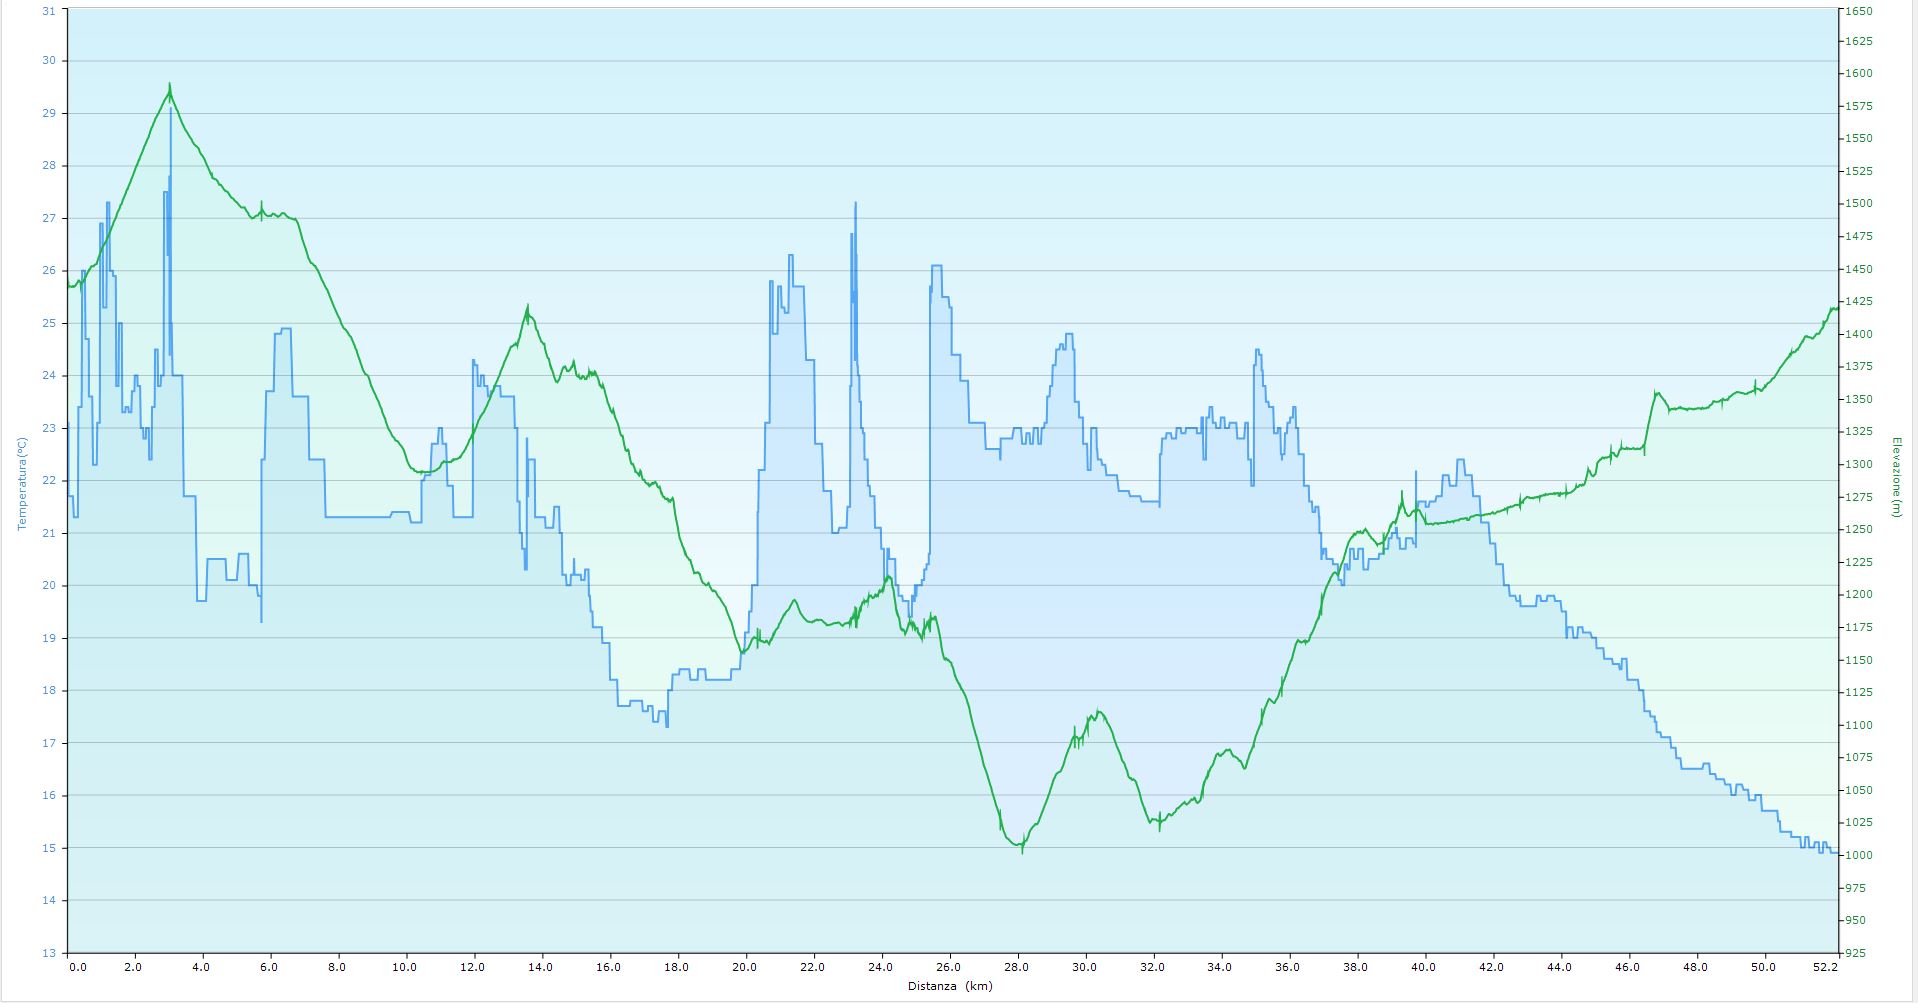
Task: Click the lowest elevation point near 28 km
Action: pyautogui.click(x=1021, y=849)
